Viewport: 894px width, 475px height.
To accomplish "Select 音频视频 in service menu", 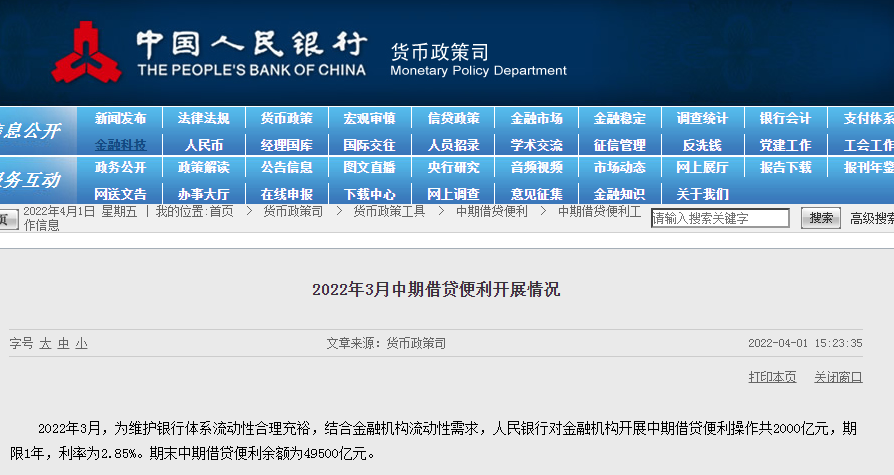I will pos(537,167).
